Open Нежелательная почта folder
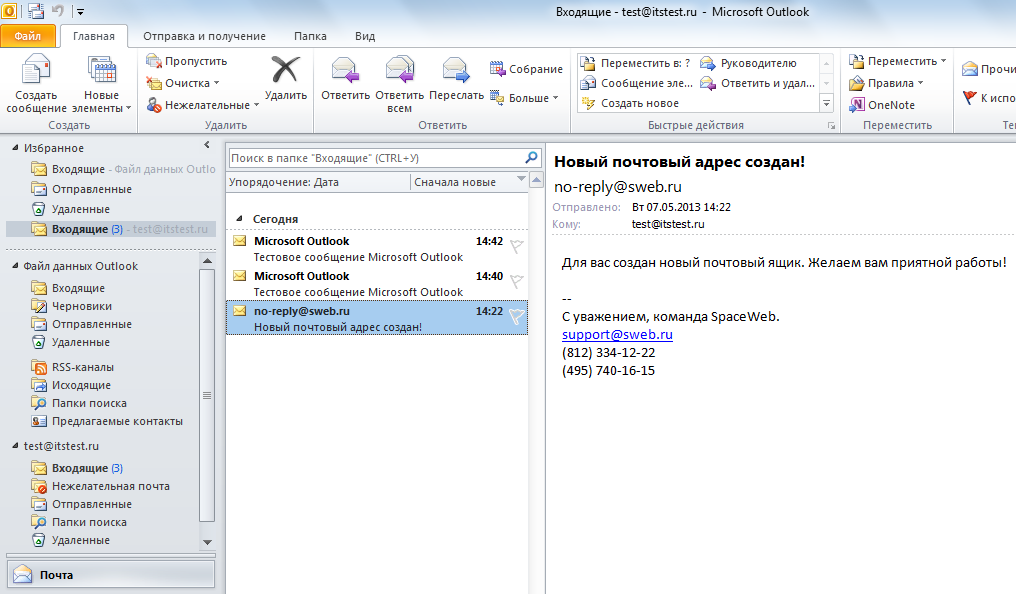Viewport: 1016px width, 594px height. (x=101, y=486)
